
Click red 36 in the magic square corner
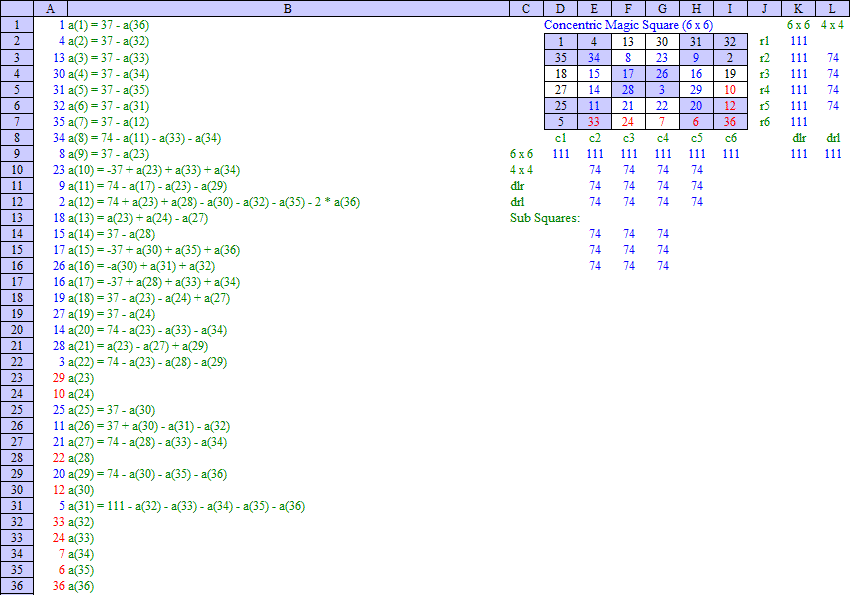[730, 122]
